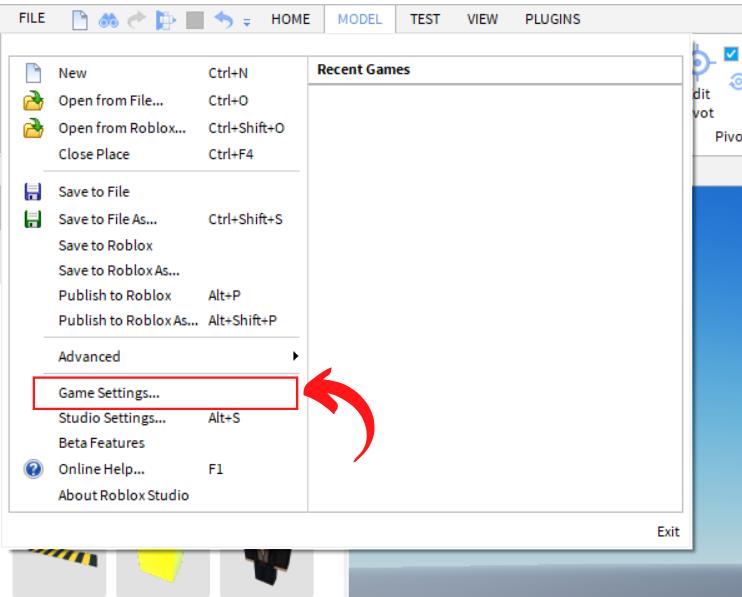Click the New file icon in quick access toolbar

pyautogui.click(x=80, y=20)
